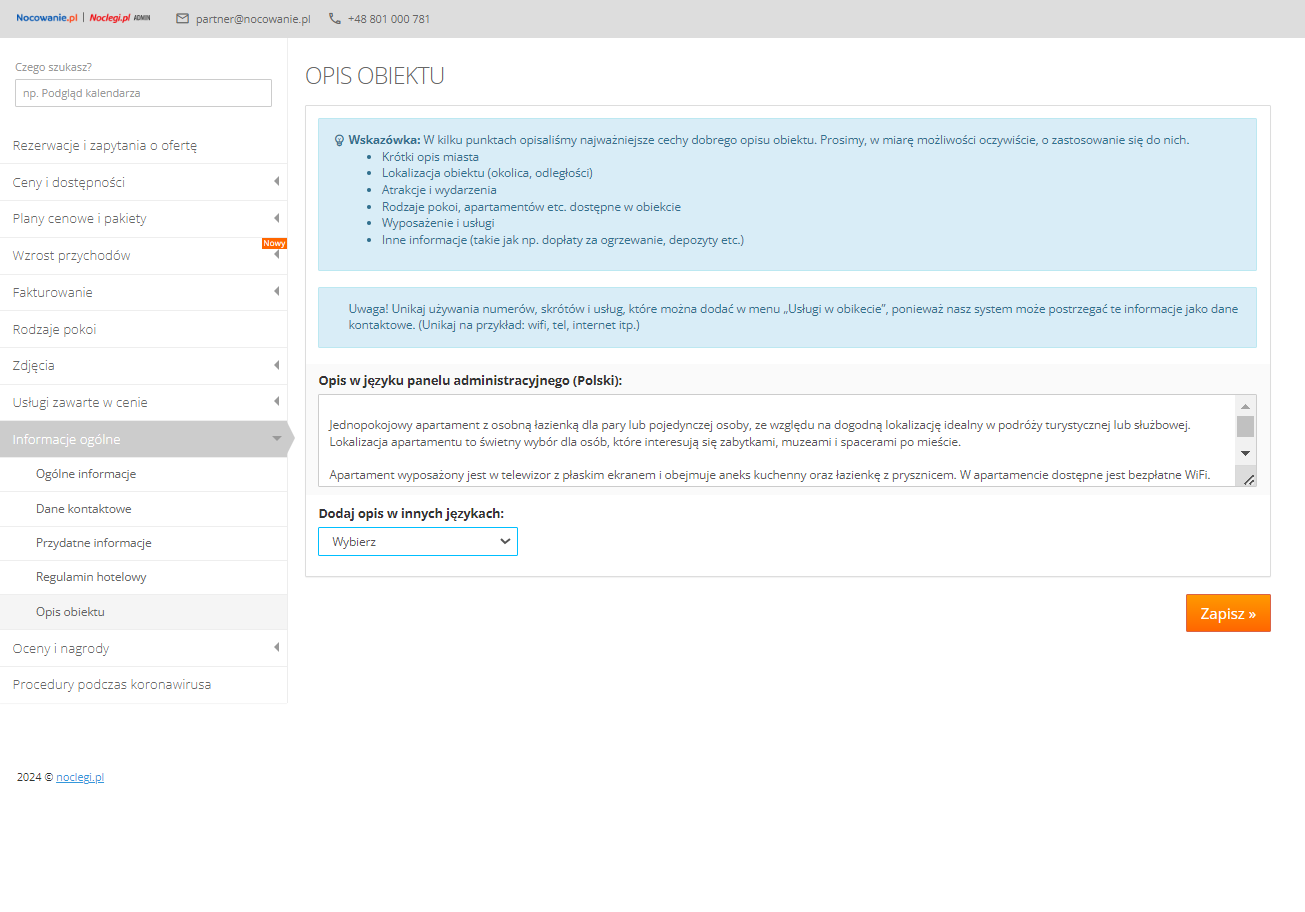Select Dane kontaktowe submenu item
This screenshot has height=912, width=1305.
[84, 509]
